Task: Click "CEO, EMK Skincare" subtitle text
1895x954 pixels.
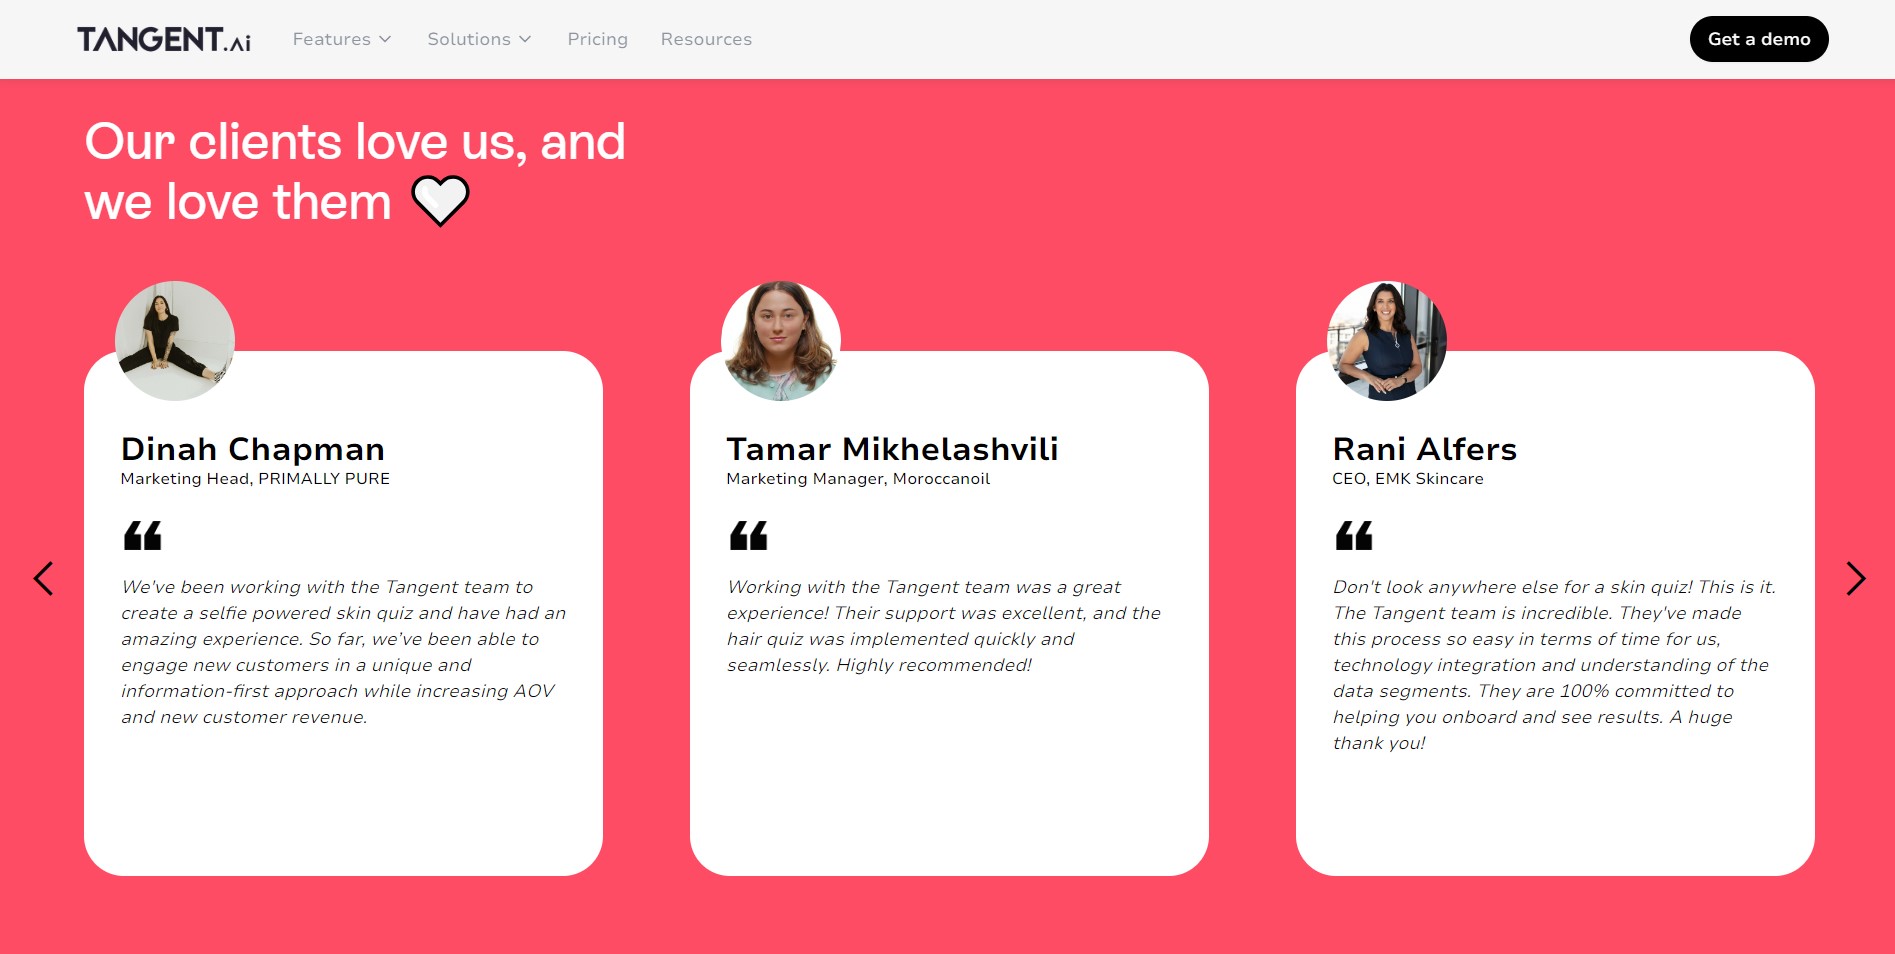Action: (x=1407, y=479)
